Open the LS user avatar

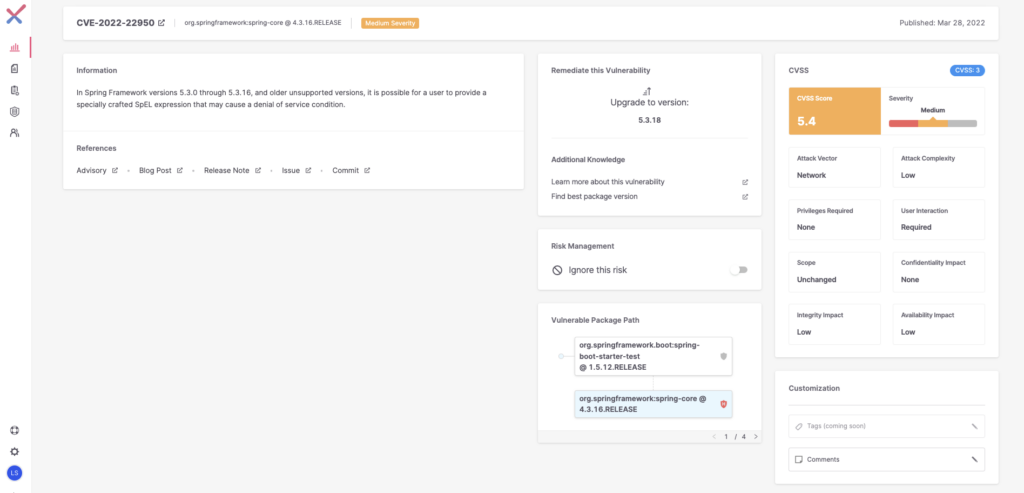(15, 472)
